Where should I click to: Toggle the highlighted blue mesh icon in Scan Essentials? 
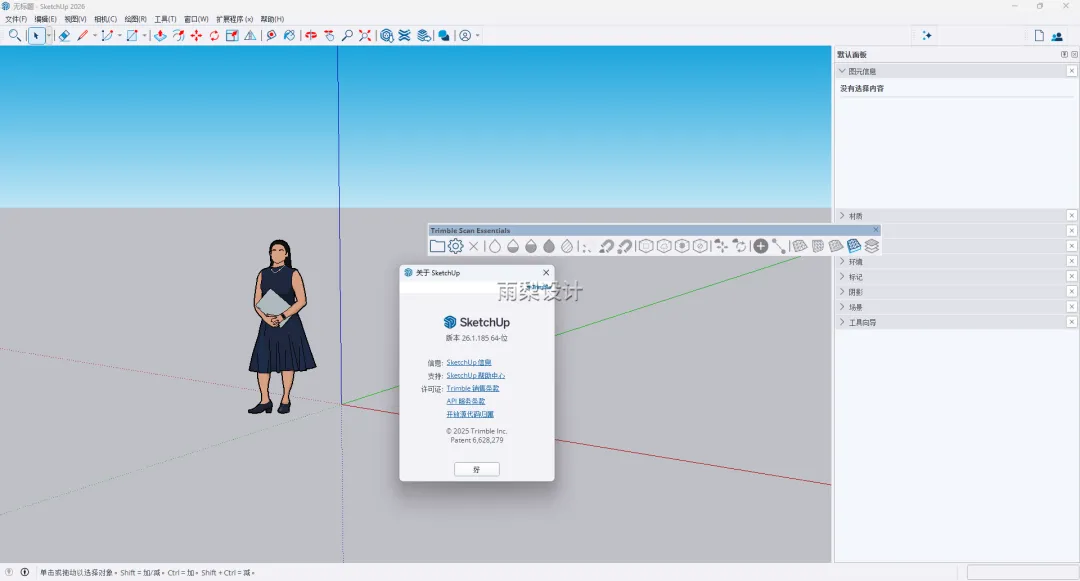854,246
